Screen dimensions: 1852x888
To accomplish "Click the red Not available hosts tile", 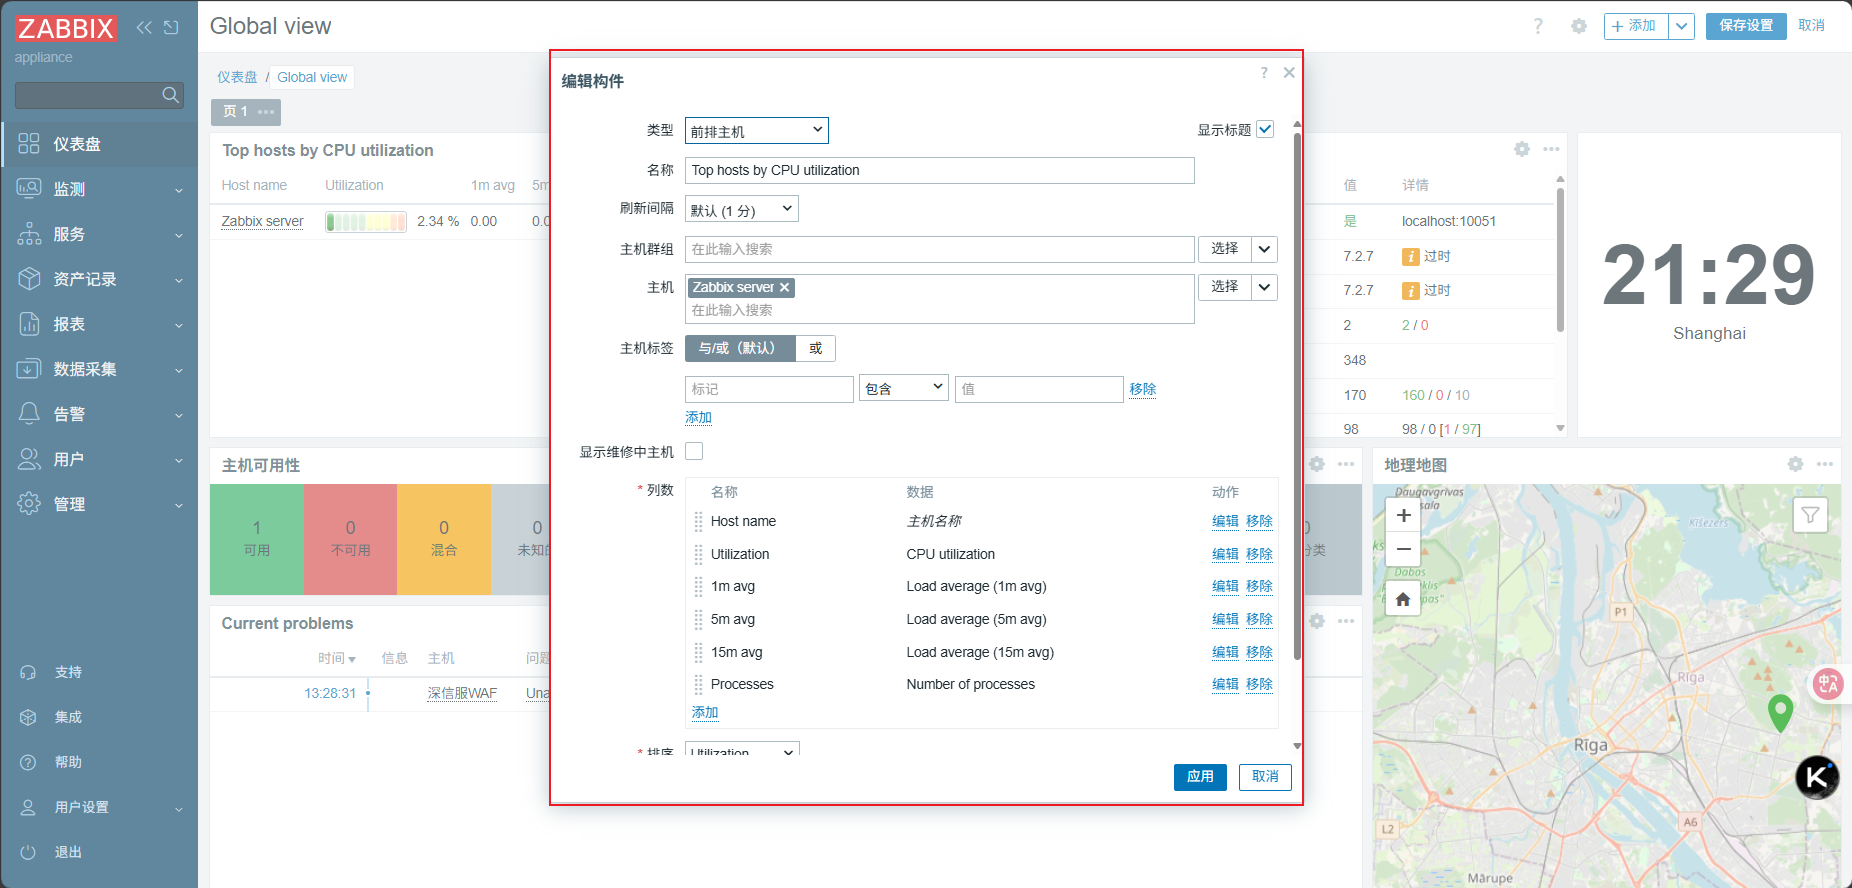I will point(350,539).
